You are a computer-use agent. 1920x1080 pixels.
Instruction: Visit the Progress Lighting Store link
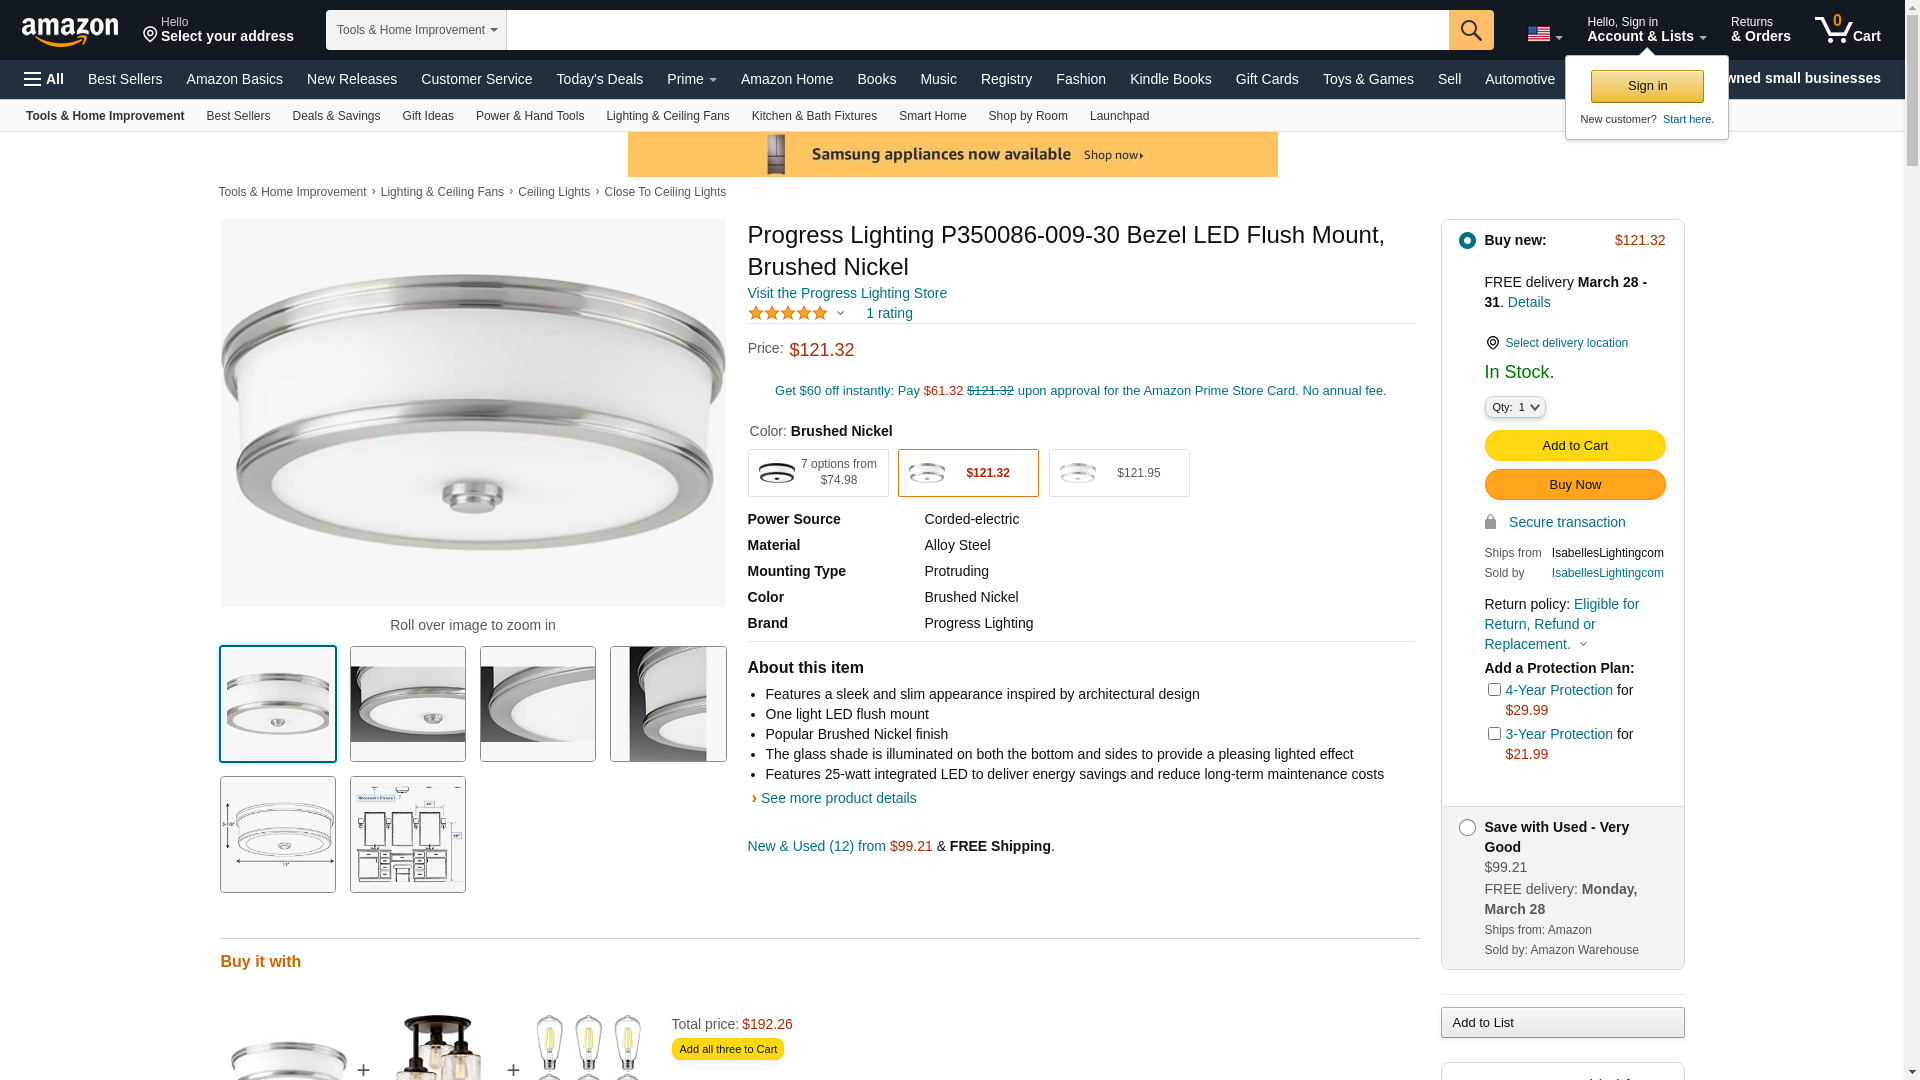click(x=847, y=293)
